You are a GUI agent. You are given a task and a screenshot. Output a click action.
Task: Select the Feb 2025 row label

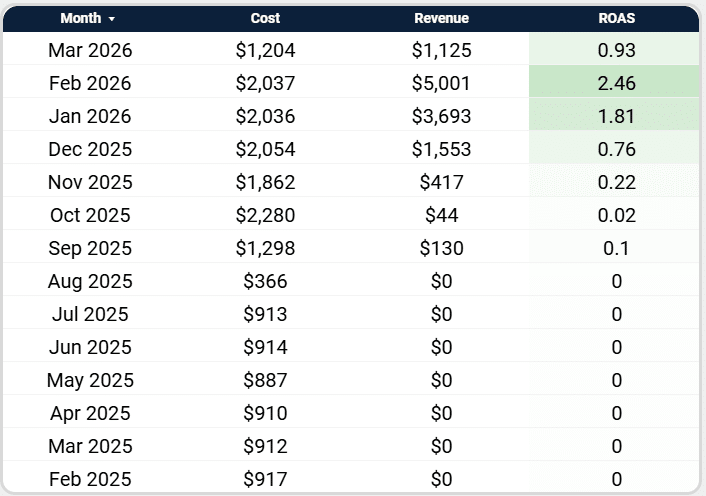pos(90,479)
